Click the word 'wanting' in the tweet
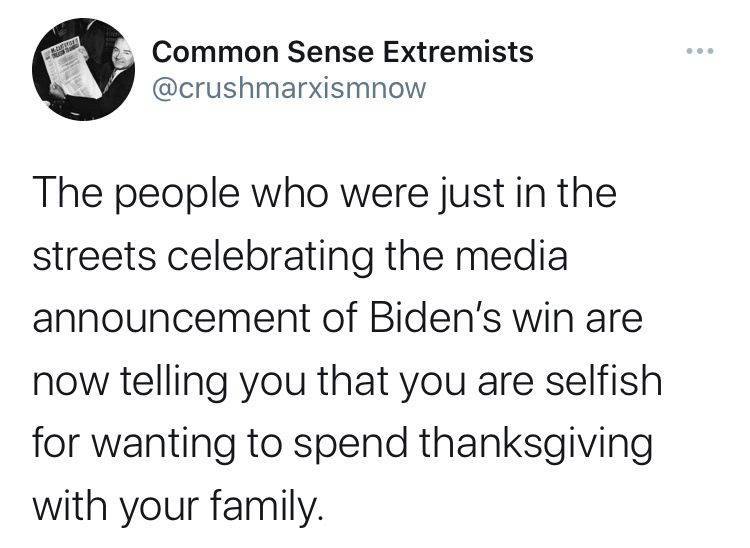750x548 pixels. 163,444
